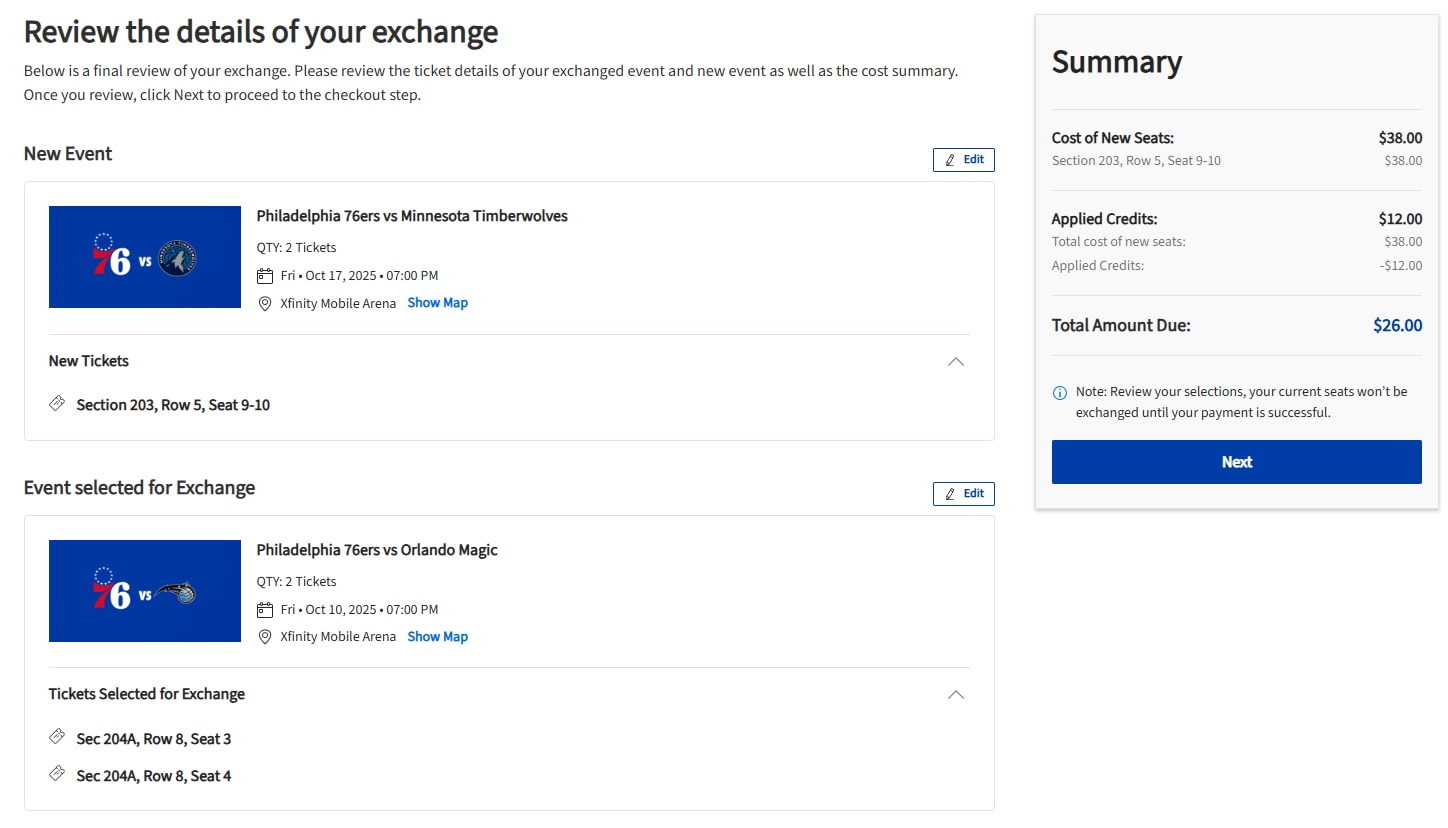Image resolution: width=1448 pixels, height=828 pixels.
Task: Edit the Event selected for Exchange
Action: point(963,493)
